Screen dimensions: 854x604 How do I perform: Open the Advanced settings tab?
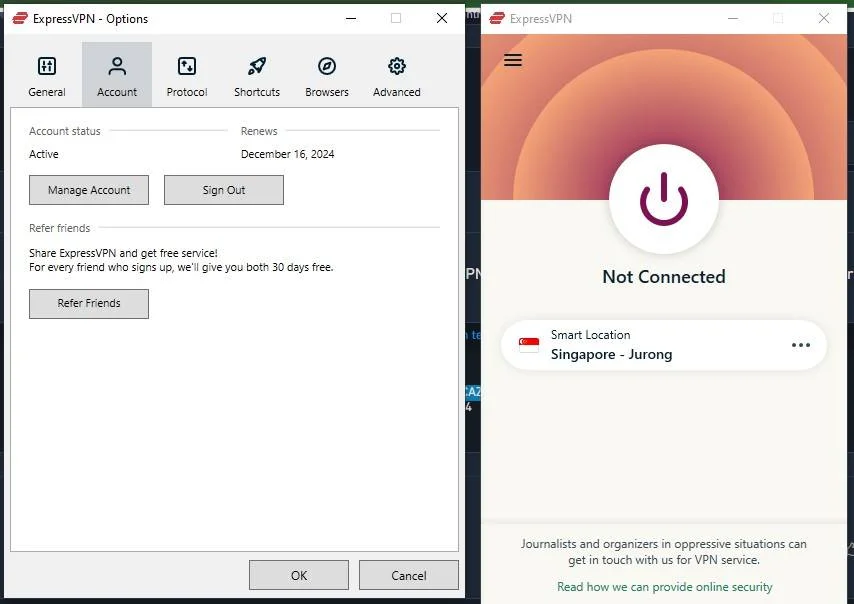[396, 75]
